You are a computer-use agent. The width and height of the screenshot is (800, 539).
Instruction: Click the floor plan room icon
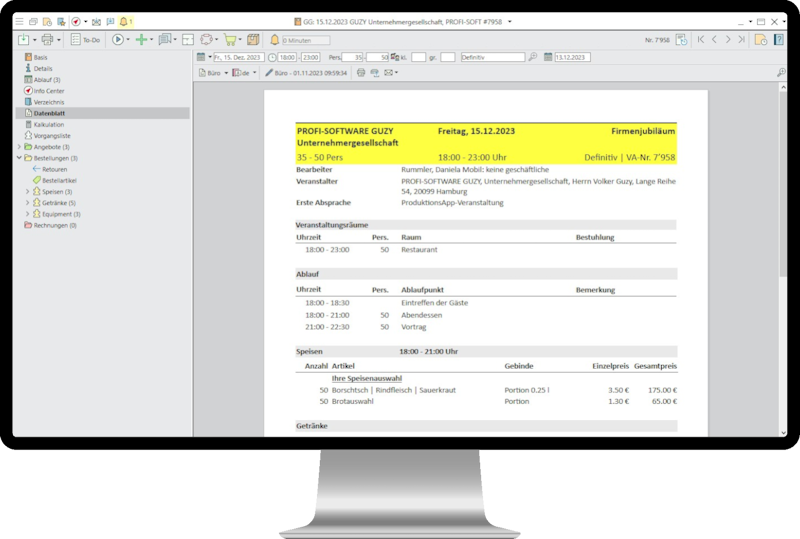(188, 39)
